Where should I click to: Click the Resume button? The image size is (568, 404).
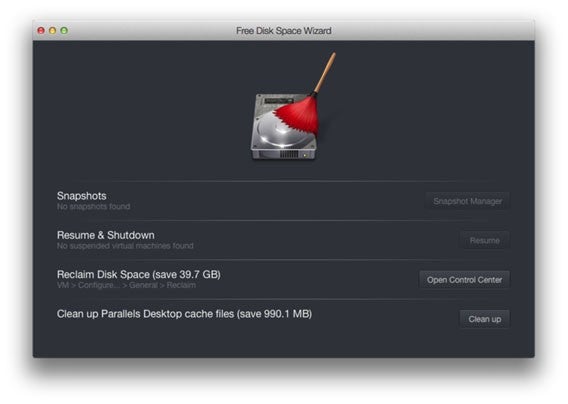(x=485, y=241)
